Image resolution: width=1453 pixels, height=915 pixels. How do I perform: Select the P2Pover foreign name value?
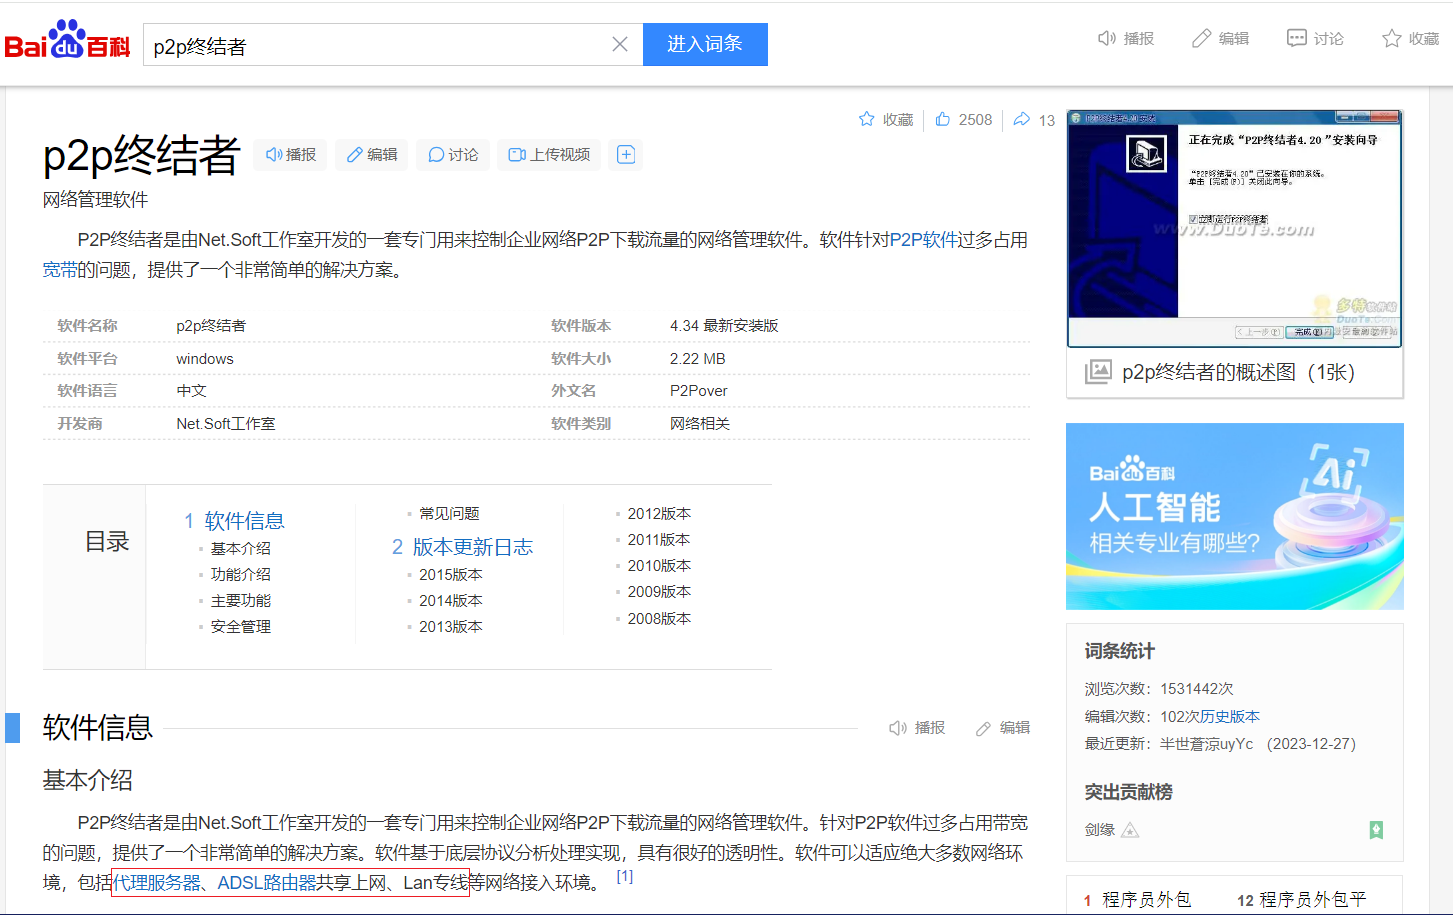[x=699, y=391]
